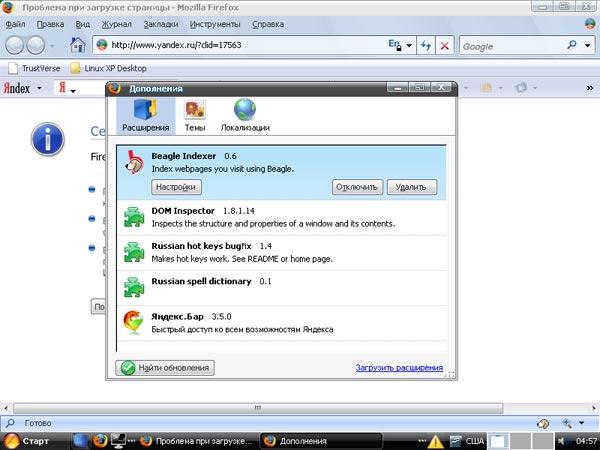
Task: Click the horizontal scrollbar of the page
Action: 258,408
